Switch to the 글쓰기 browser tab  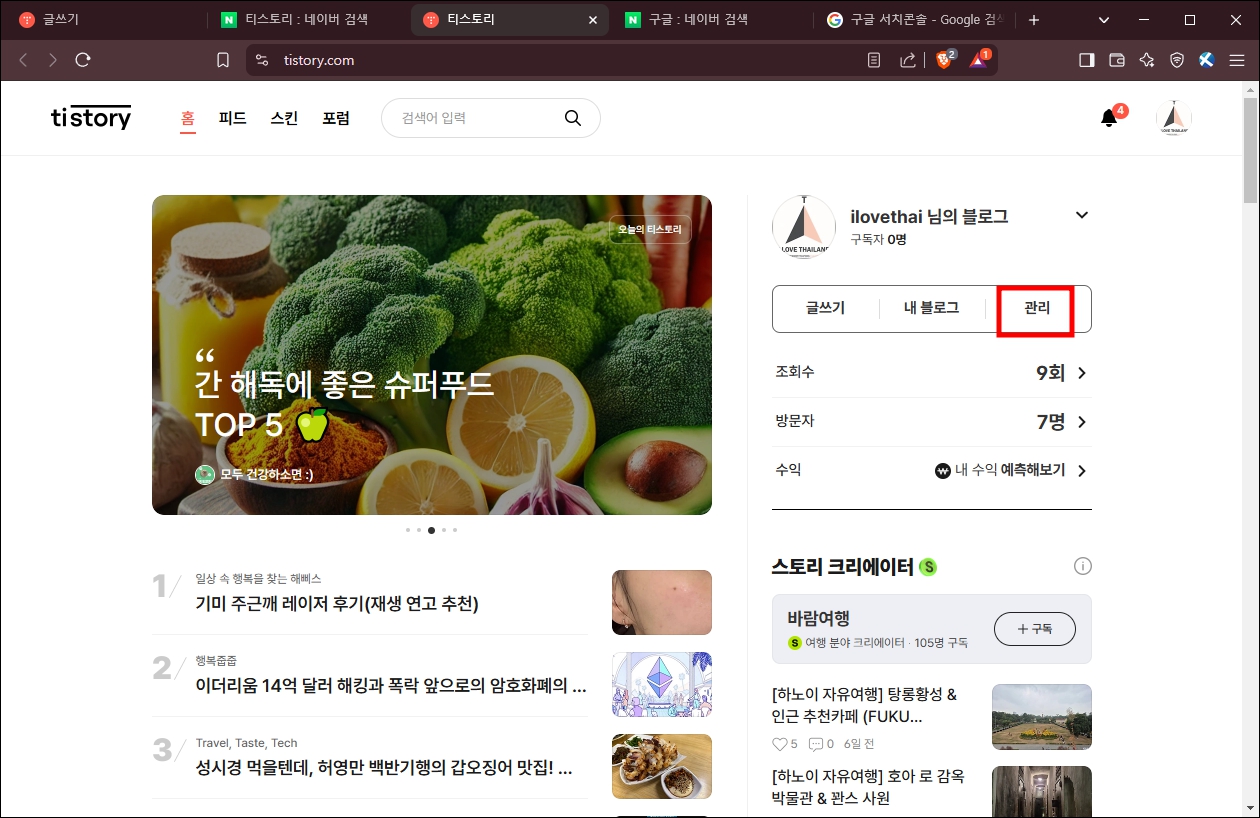click(105, 20)
